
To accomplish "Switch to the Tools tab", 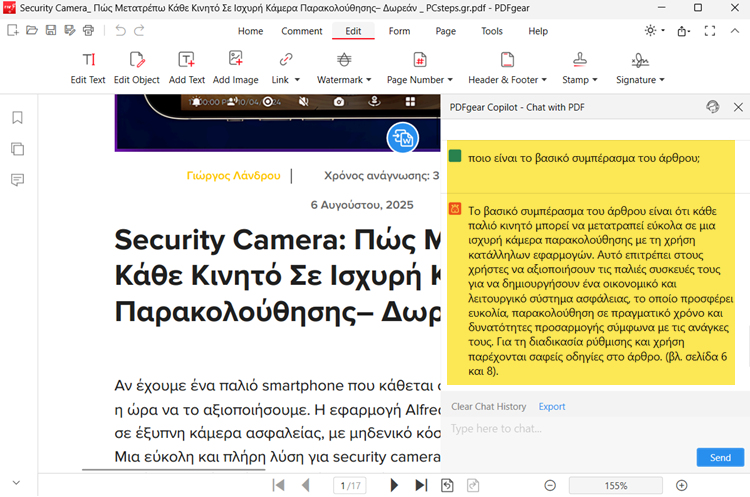I will [x=492, y=31].
